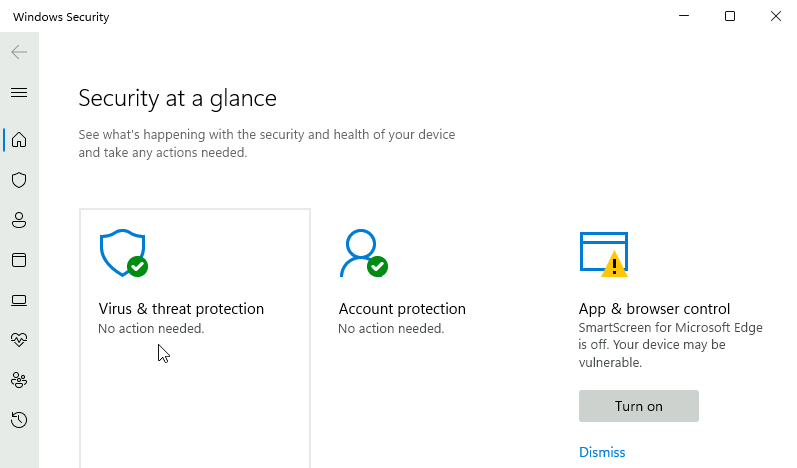This screenshot has width=797, height=468.
Task: Open Device performance & health heart icon
Action: point(19,340)
